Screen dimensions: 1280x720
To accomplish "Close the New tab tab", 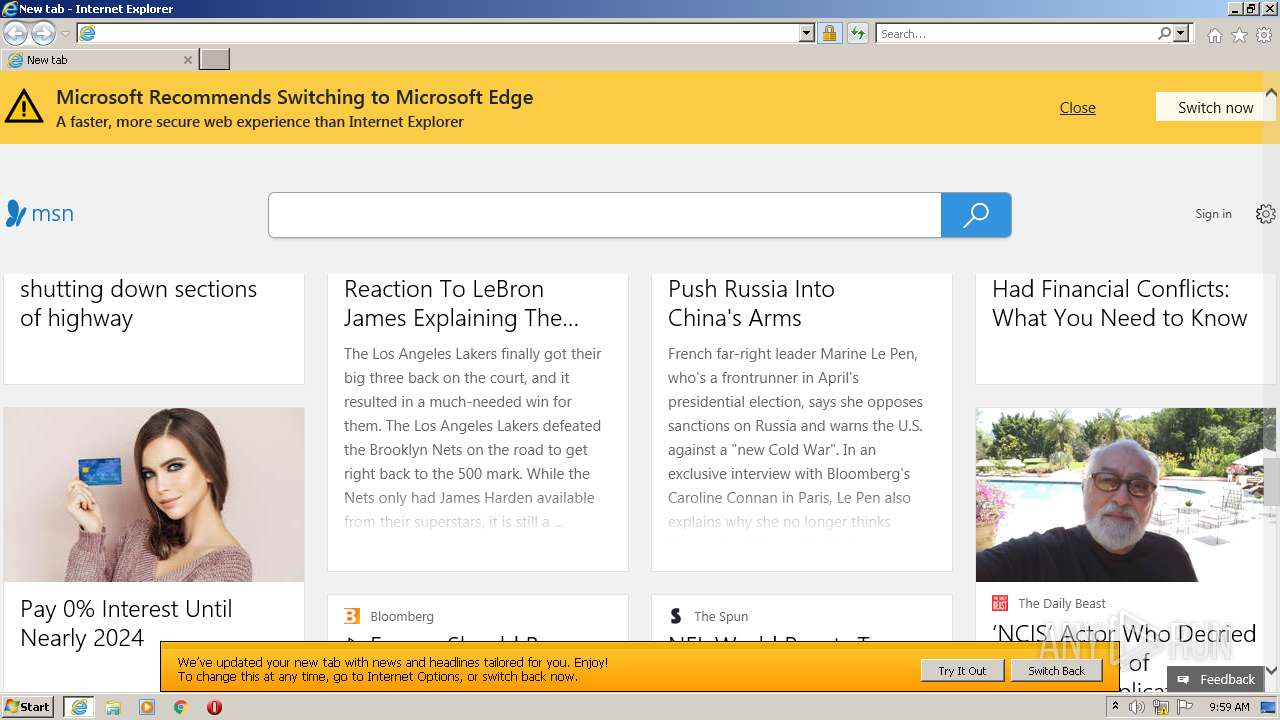I will click(x=187, y=60).
